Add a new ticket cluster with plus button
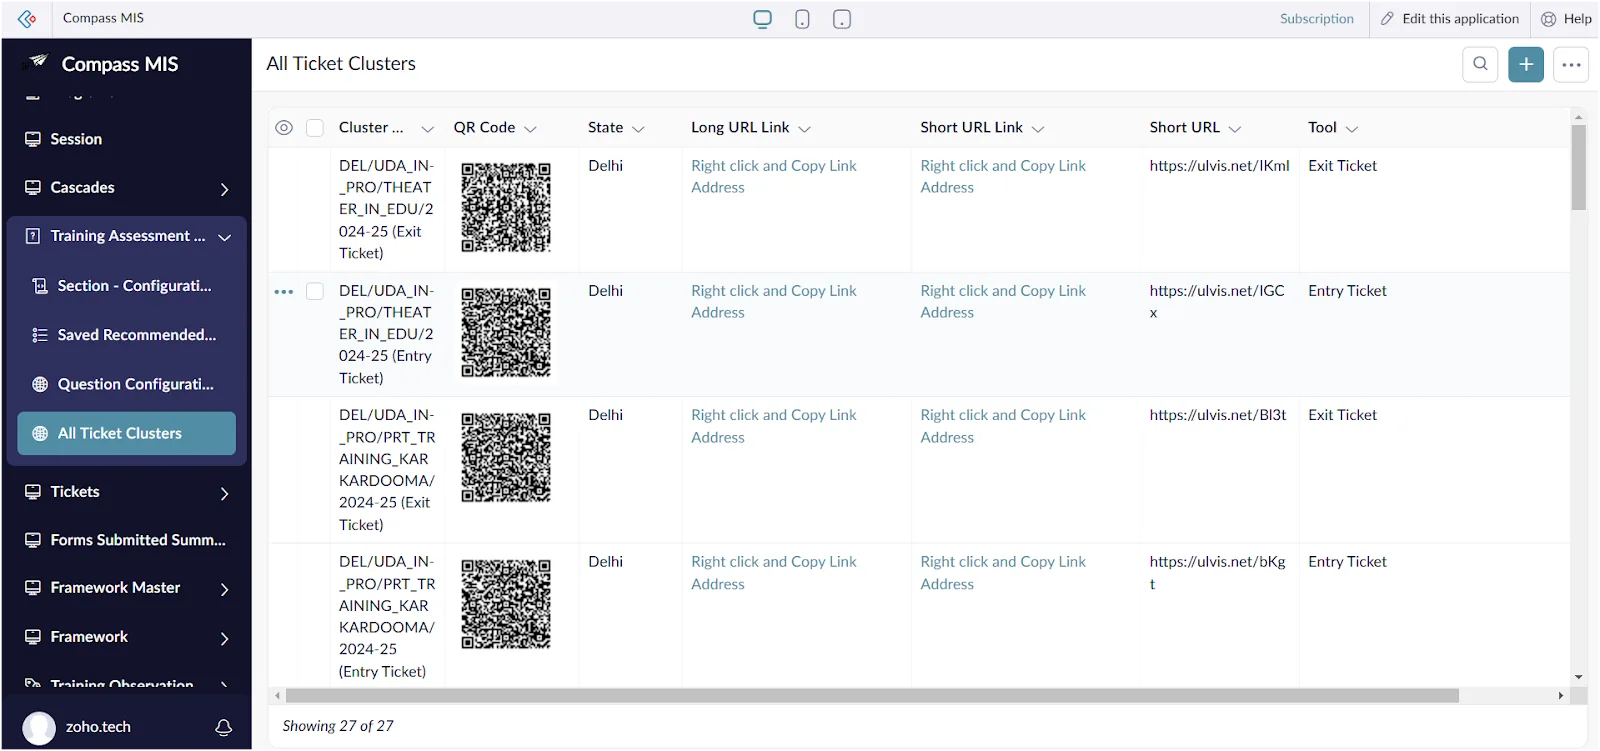The height and width of the screenshot is (751, 1600). point(1526,64)
